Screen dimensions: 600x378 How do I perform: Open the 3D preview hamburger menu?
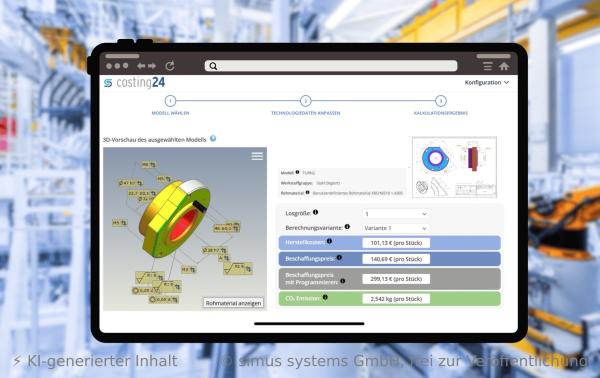click(x=257, y=156)
